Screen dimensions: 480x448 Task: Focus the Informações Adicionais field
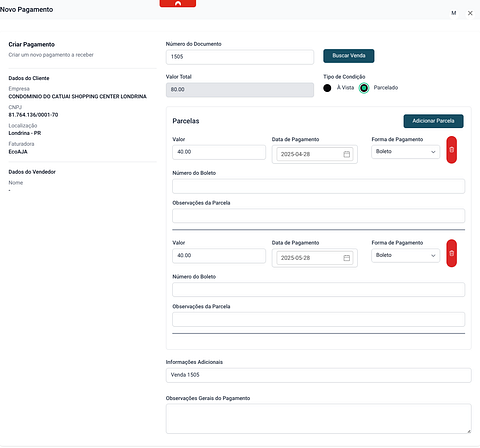(318, 375)
